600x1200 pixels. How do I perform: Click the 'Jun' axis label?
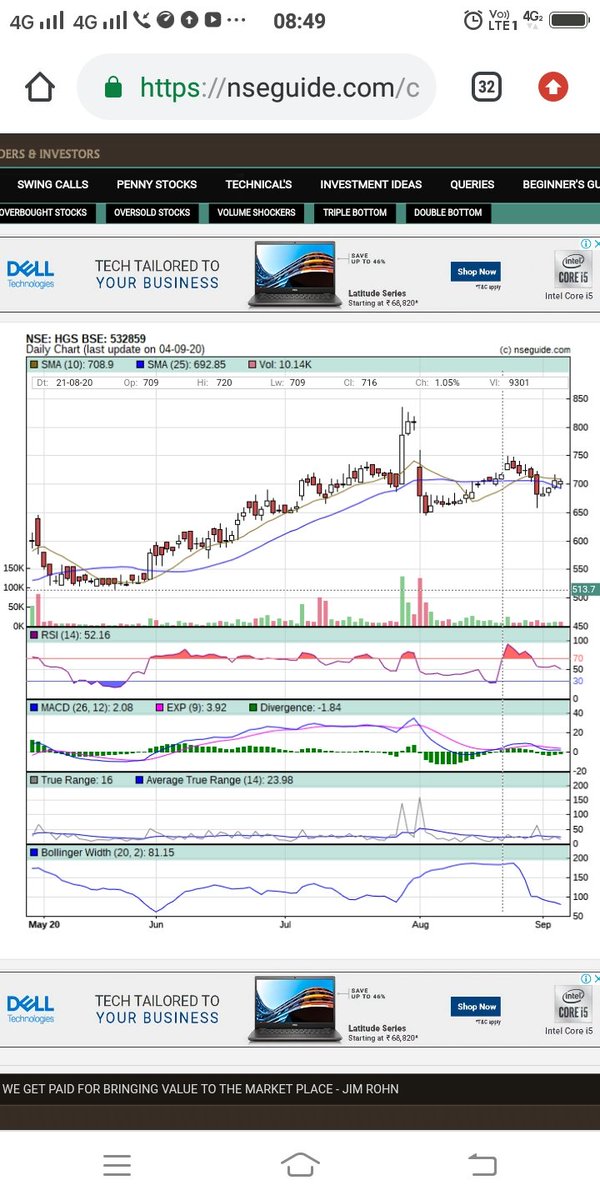pos(156,926)
